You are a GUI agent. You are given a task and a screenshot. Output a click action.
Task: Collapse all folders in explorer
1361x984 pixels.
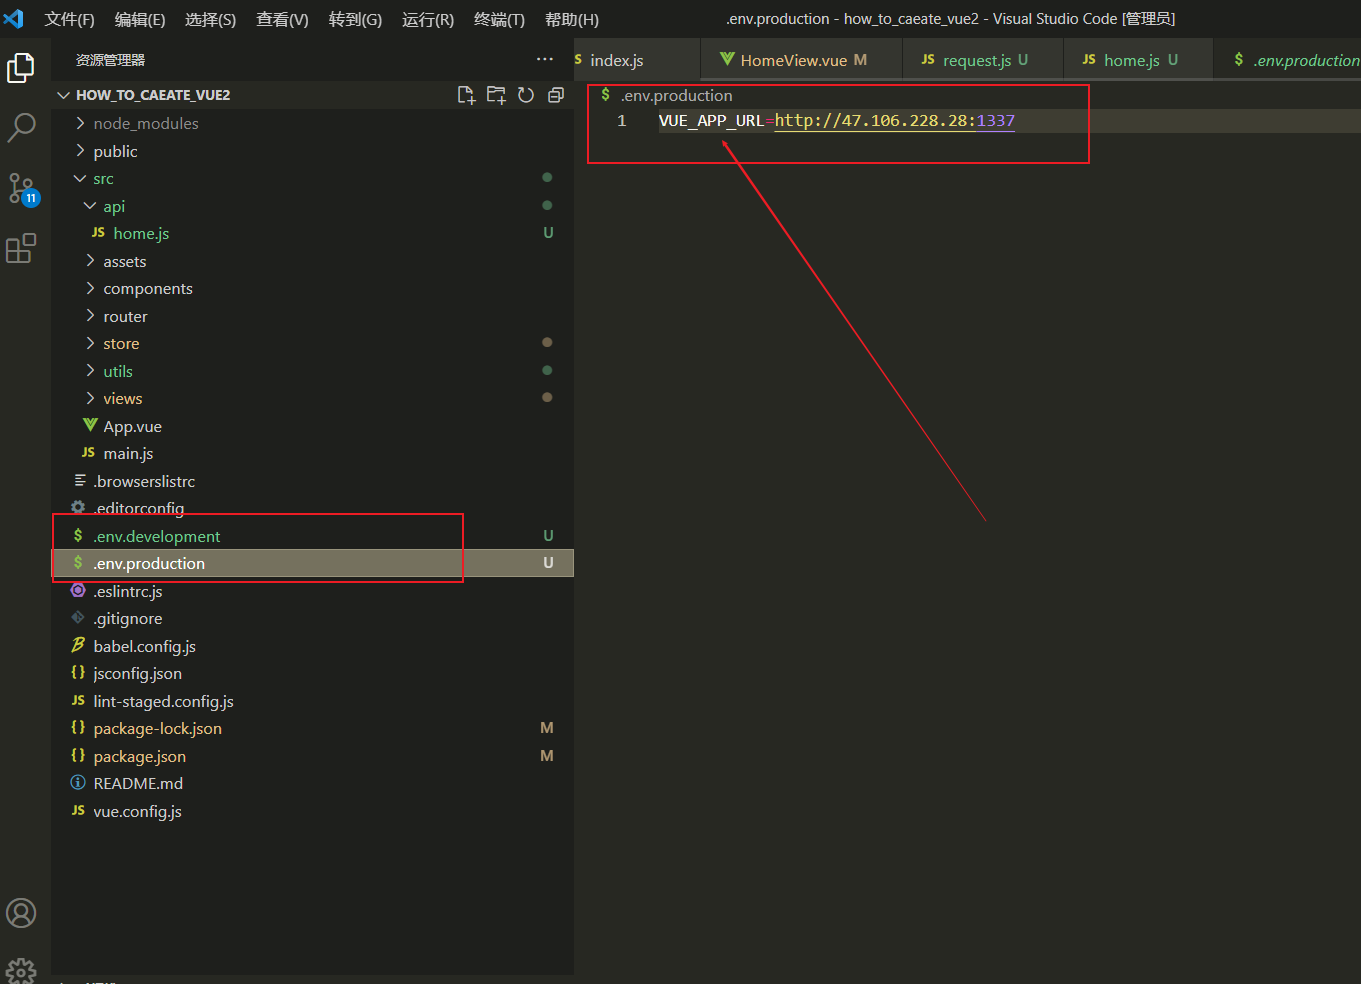tap(556, 95)
